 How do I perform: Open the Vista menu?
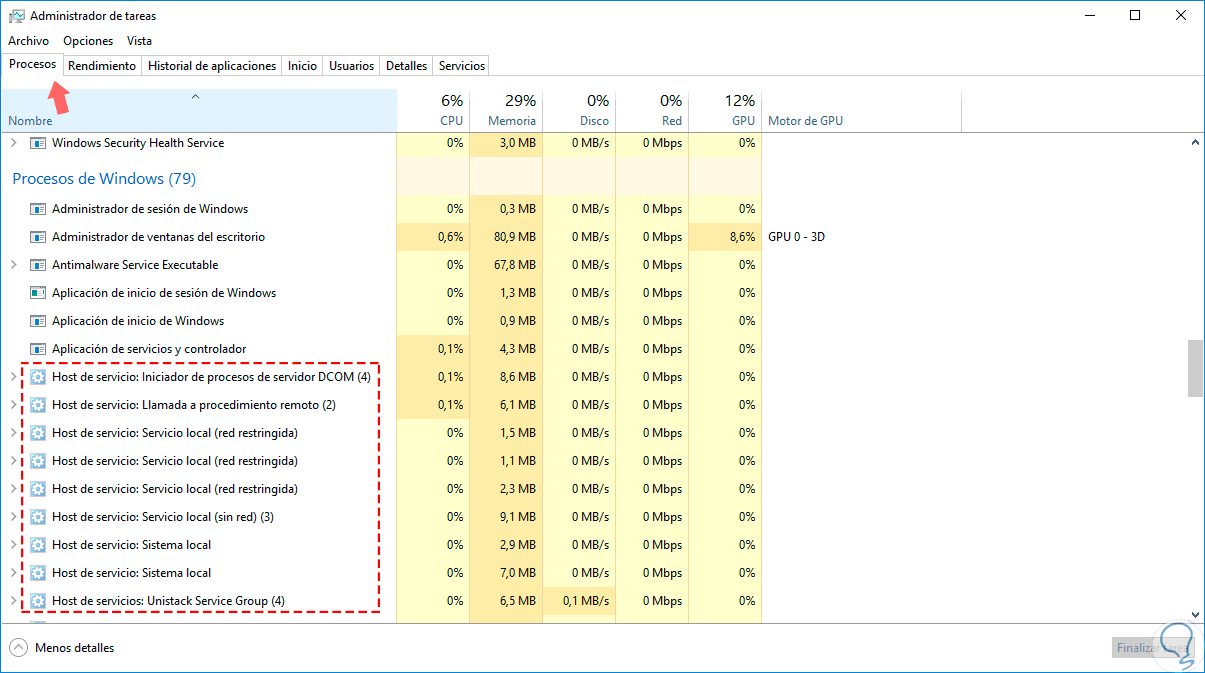pyautogui.click(x=140, y=41)
